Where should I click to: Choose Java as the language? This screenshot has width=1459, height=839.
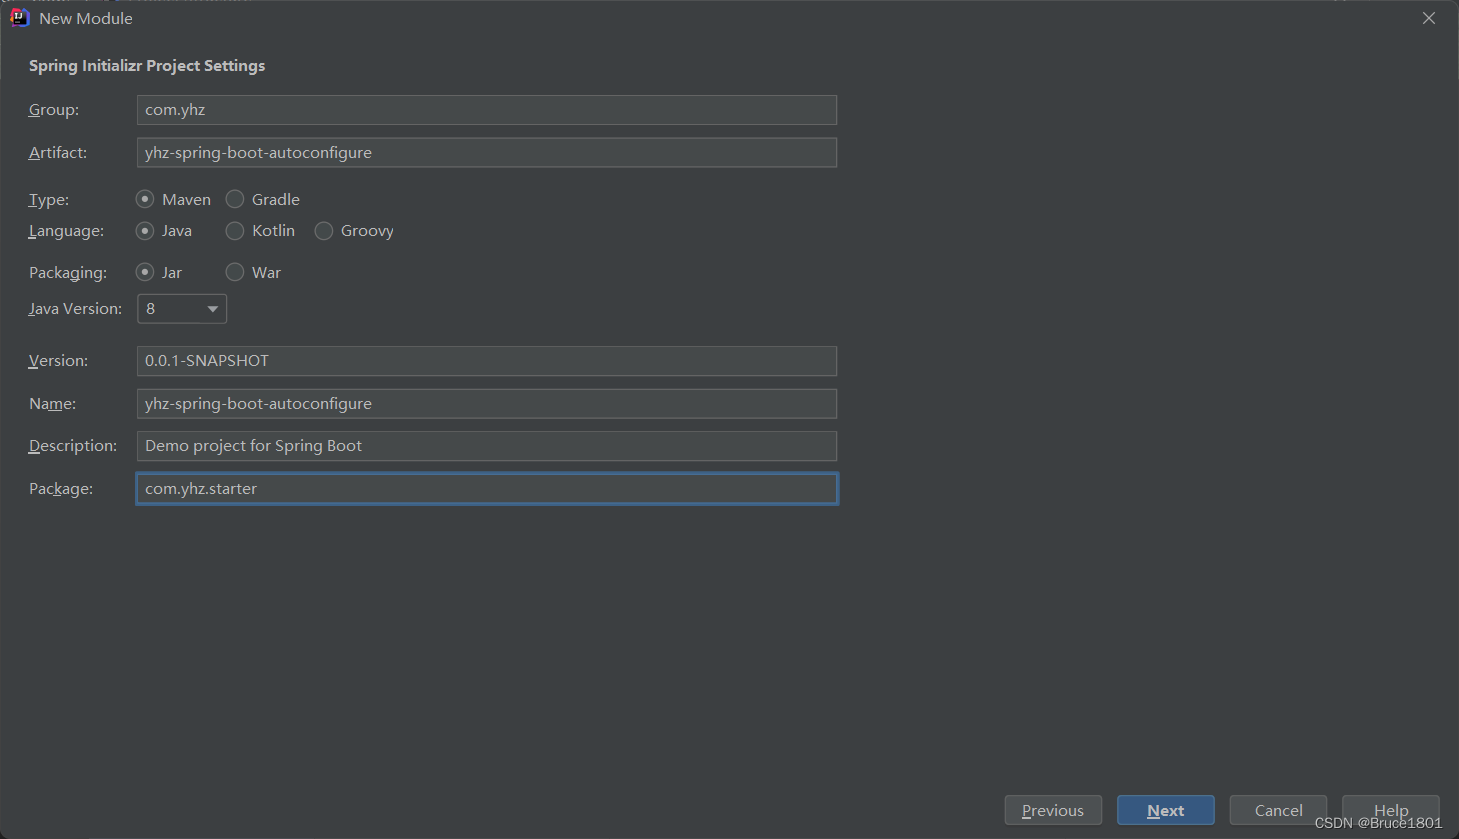click(145, 231)
